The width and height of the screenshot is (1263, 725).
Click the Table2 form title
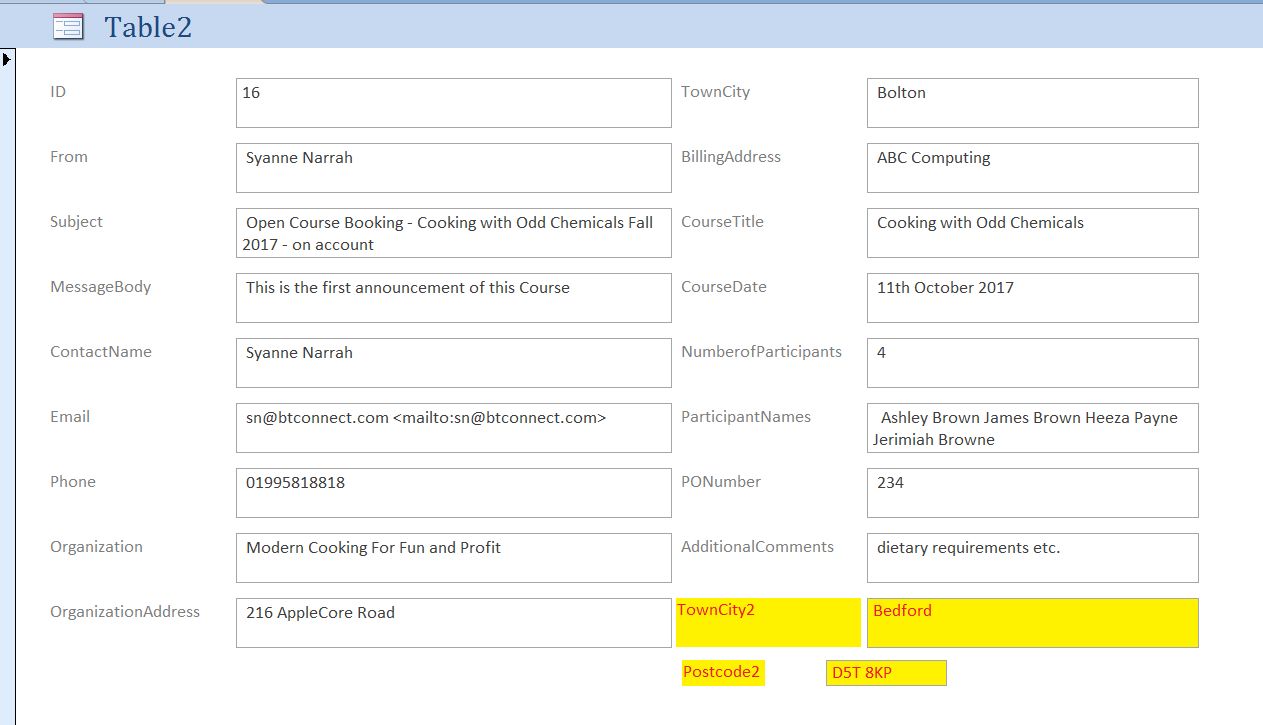pos(148,27)
